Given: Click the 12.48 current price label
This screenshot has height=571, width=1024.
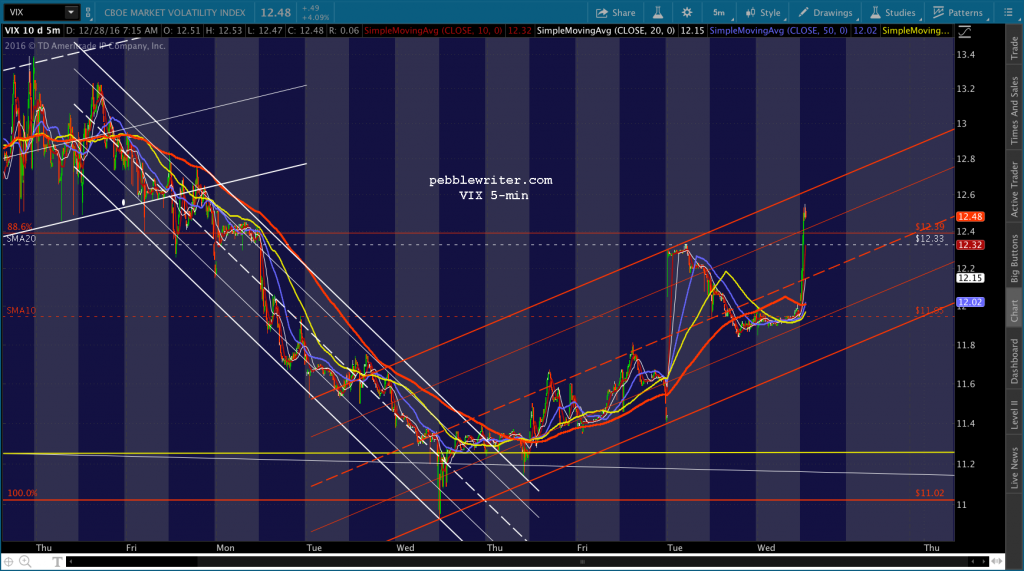Looking at the screenshot, I should click(970, 216).
